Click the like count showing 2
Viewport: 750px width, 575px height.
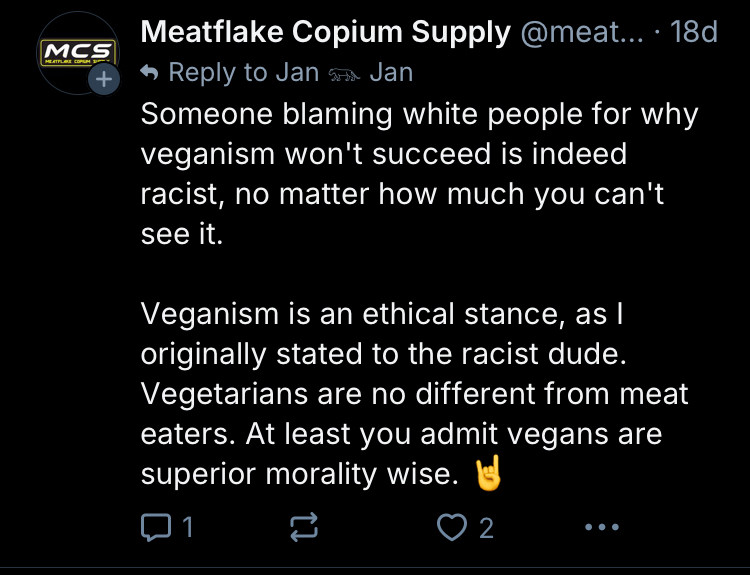coord(486,528)
